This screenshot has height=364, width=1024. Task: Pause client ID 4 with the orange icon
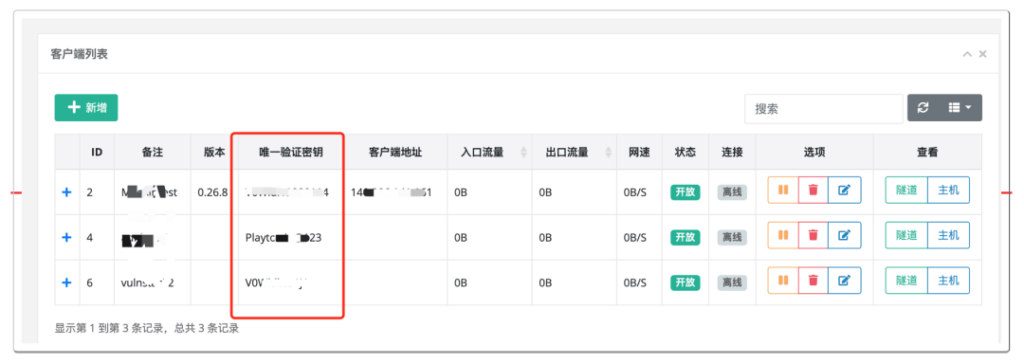[783, 235]
